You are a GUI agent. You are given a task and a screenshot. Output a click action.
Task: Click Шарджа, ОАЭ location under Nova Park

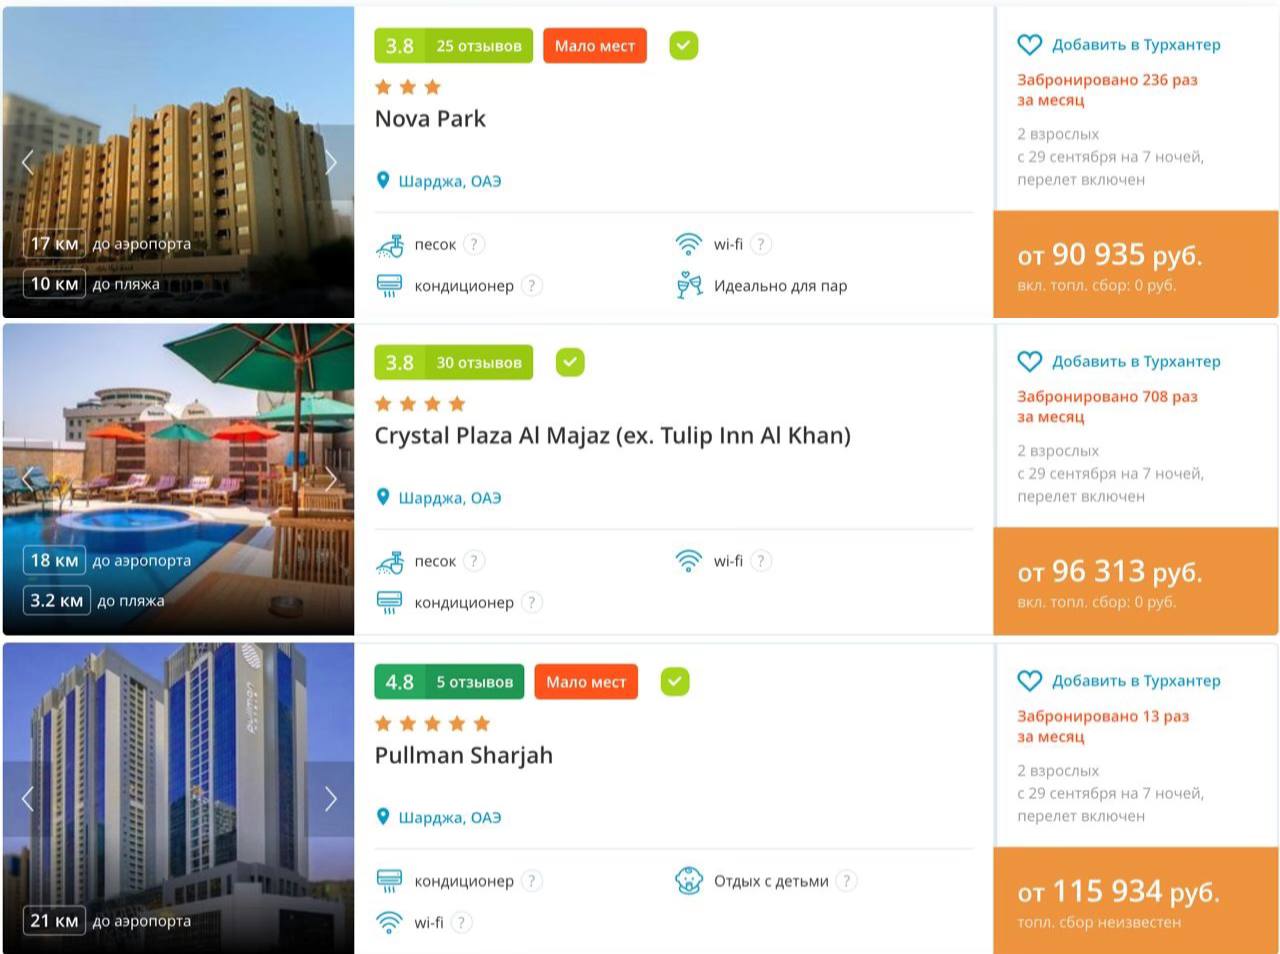point(450,181)
